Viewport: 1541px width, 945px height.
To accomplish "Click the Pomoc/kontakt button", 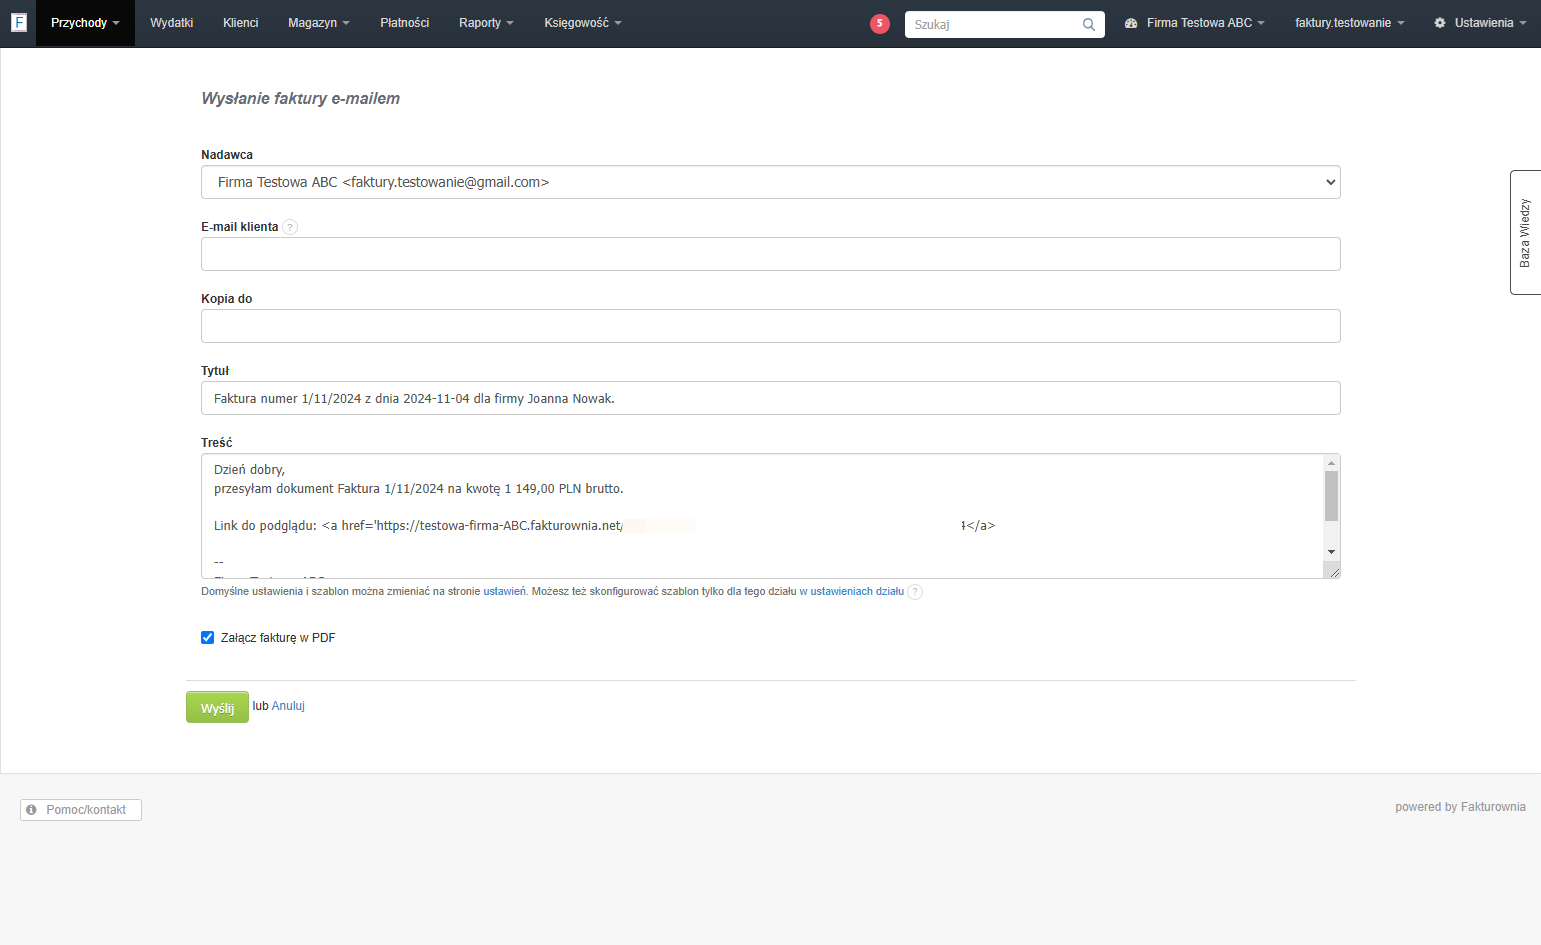I will tap(81, 810).
